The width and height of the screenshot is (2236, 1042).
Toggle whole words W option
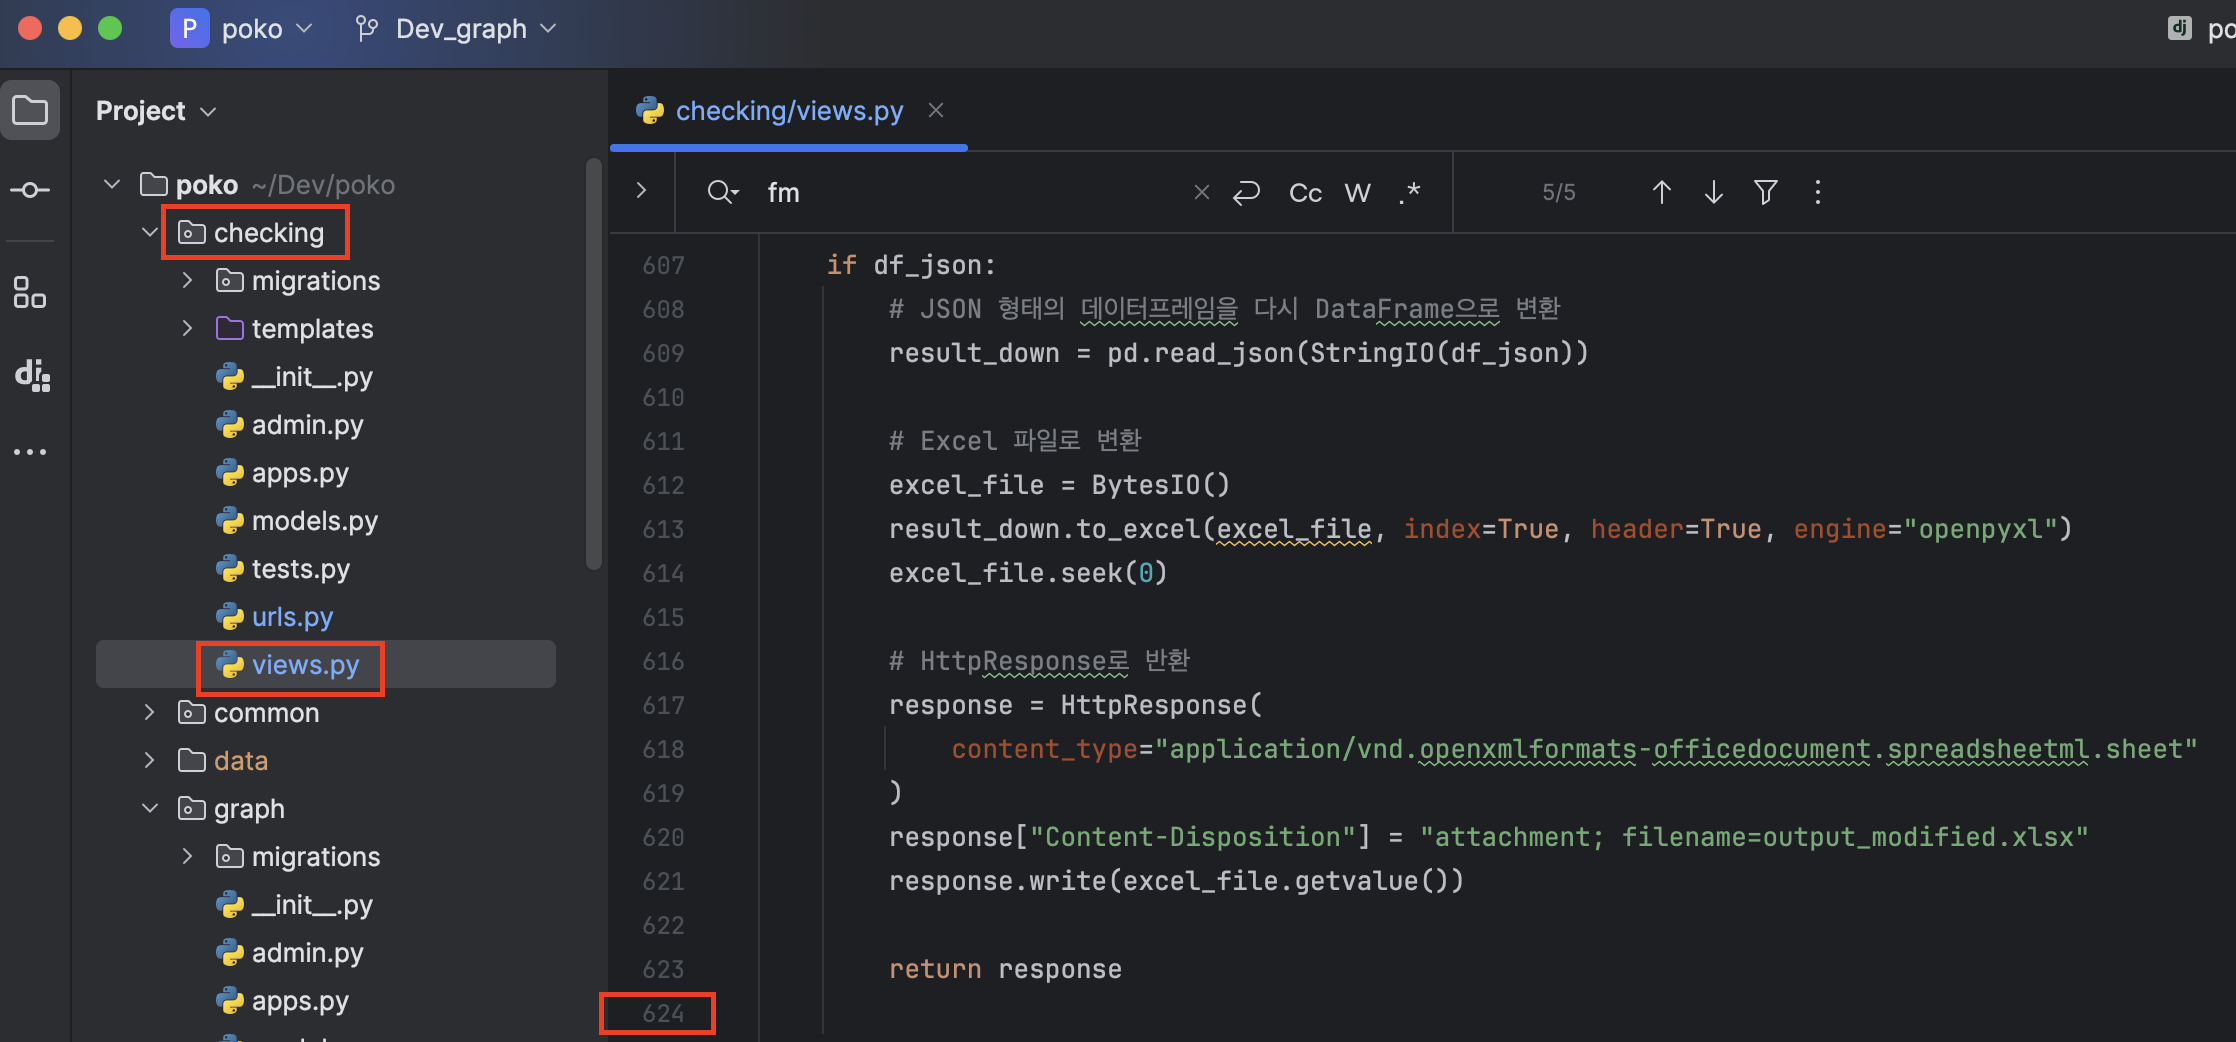click(x=1357, y=192)
